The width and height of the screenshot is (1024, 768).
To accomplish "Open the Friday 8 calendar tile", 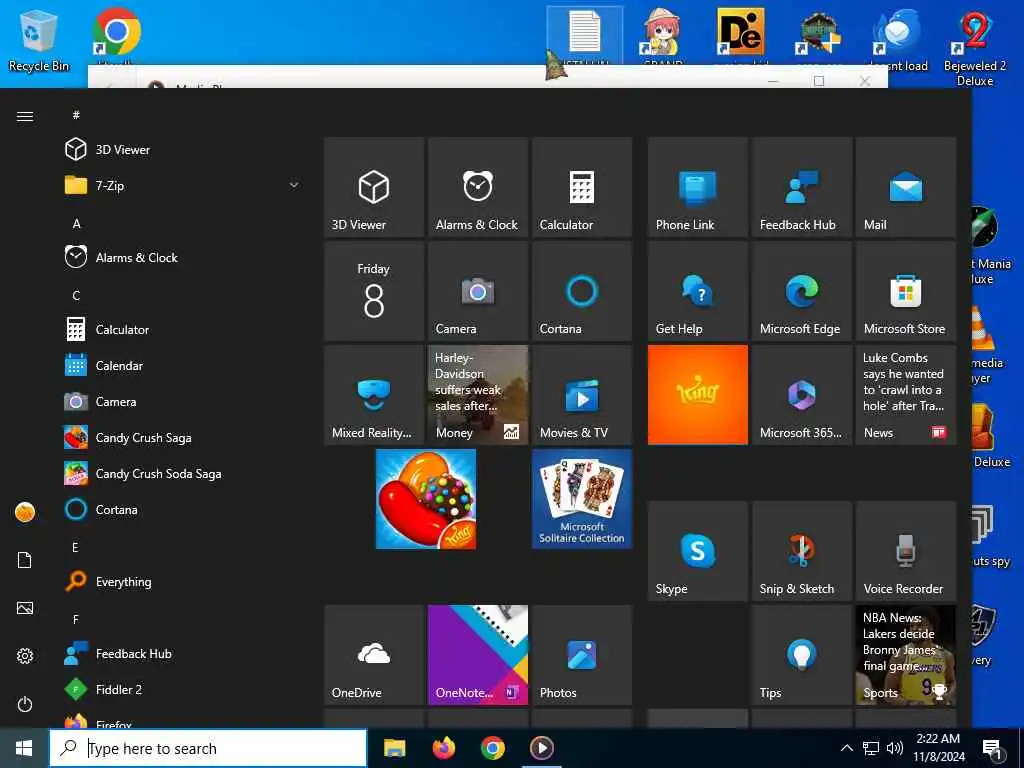I will pyautogui.click(x=374, y=291).
